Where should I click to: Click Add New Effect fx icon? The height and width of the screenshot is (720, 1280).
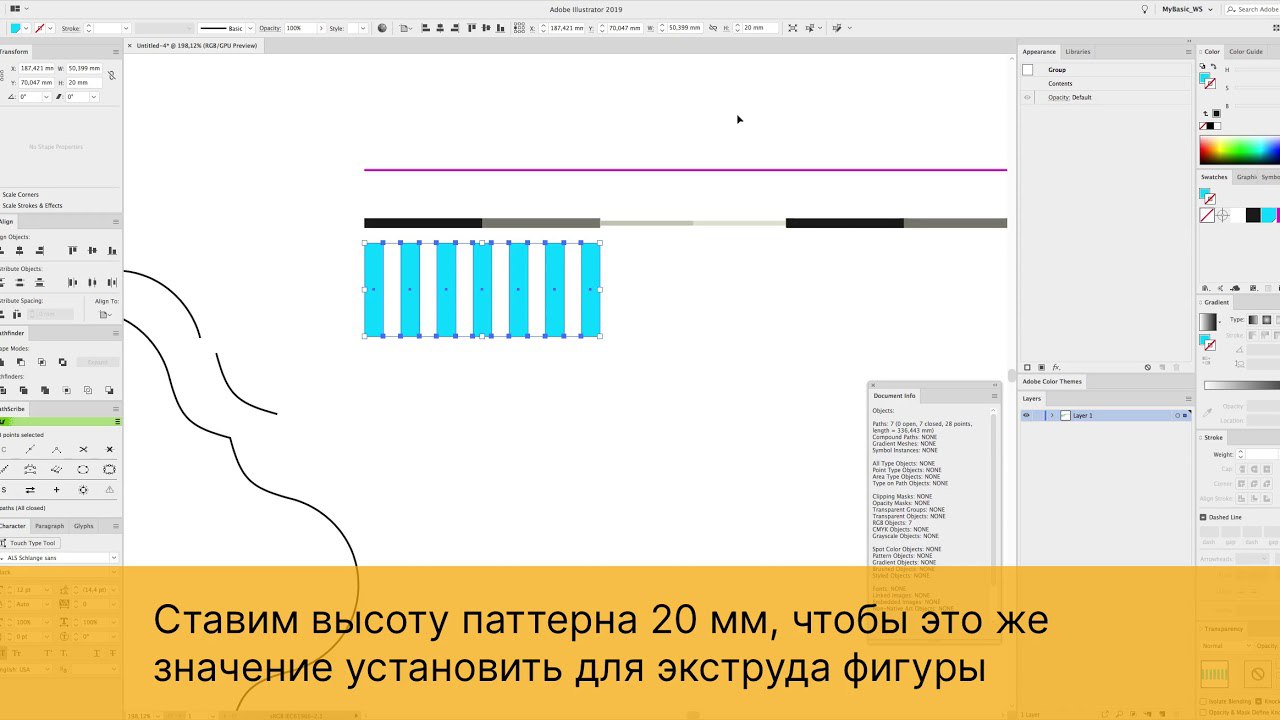pos(1056,367)
